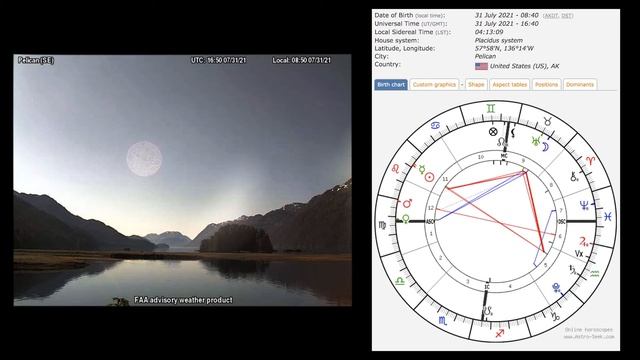Click the Libra zodiac sign glyph
This screenshot has height=360, width=640.
[x=400, y=281]
